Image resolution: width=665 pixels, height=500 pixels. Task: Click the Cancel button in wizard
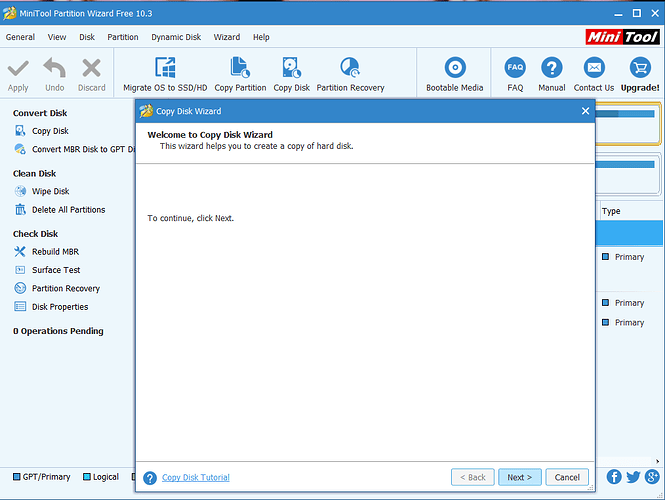pyautogui.click(x=567, y=477)
